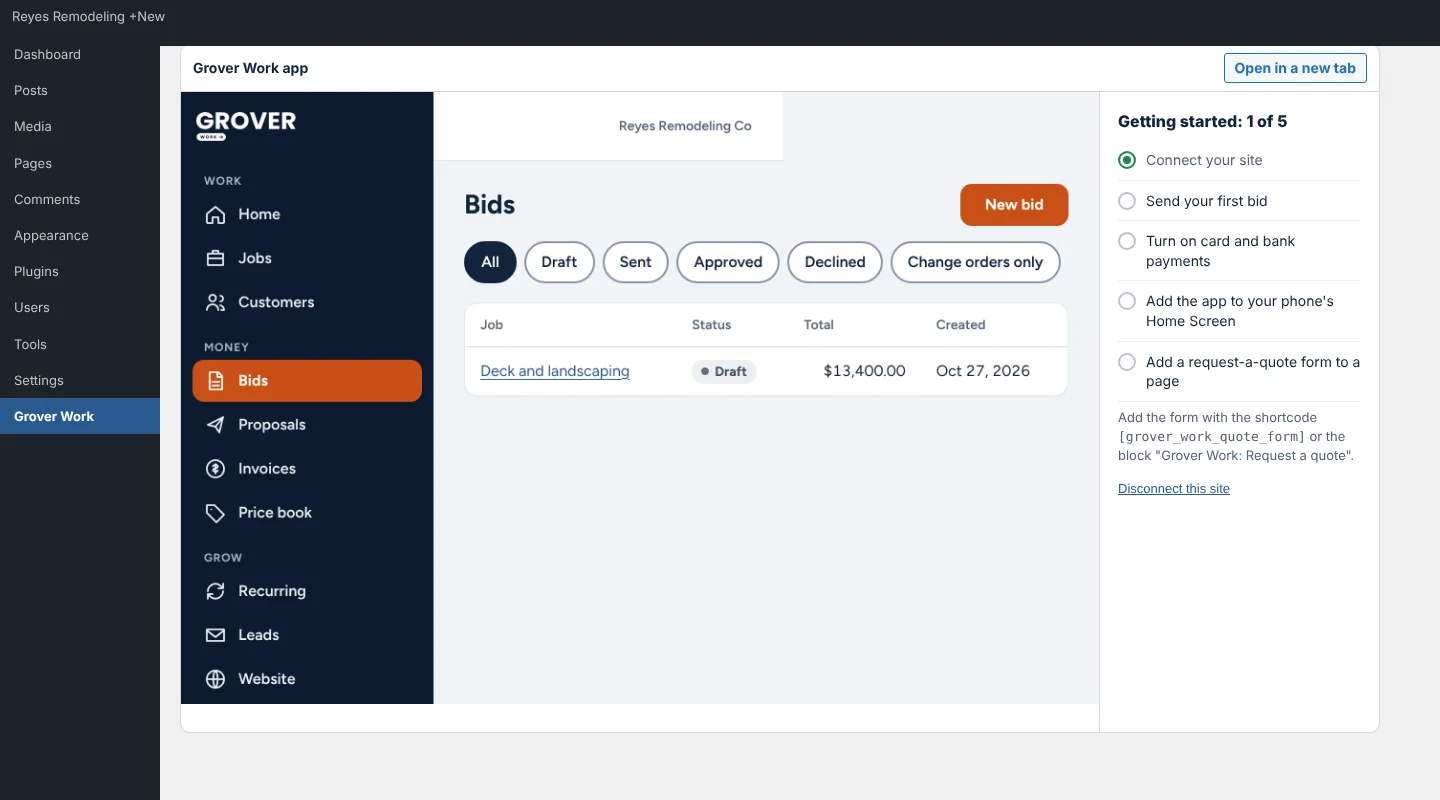Click the +New admin bar item
This screenshot has width=1440, height=800.
[147, 16]
